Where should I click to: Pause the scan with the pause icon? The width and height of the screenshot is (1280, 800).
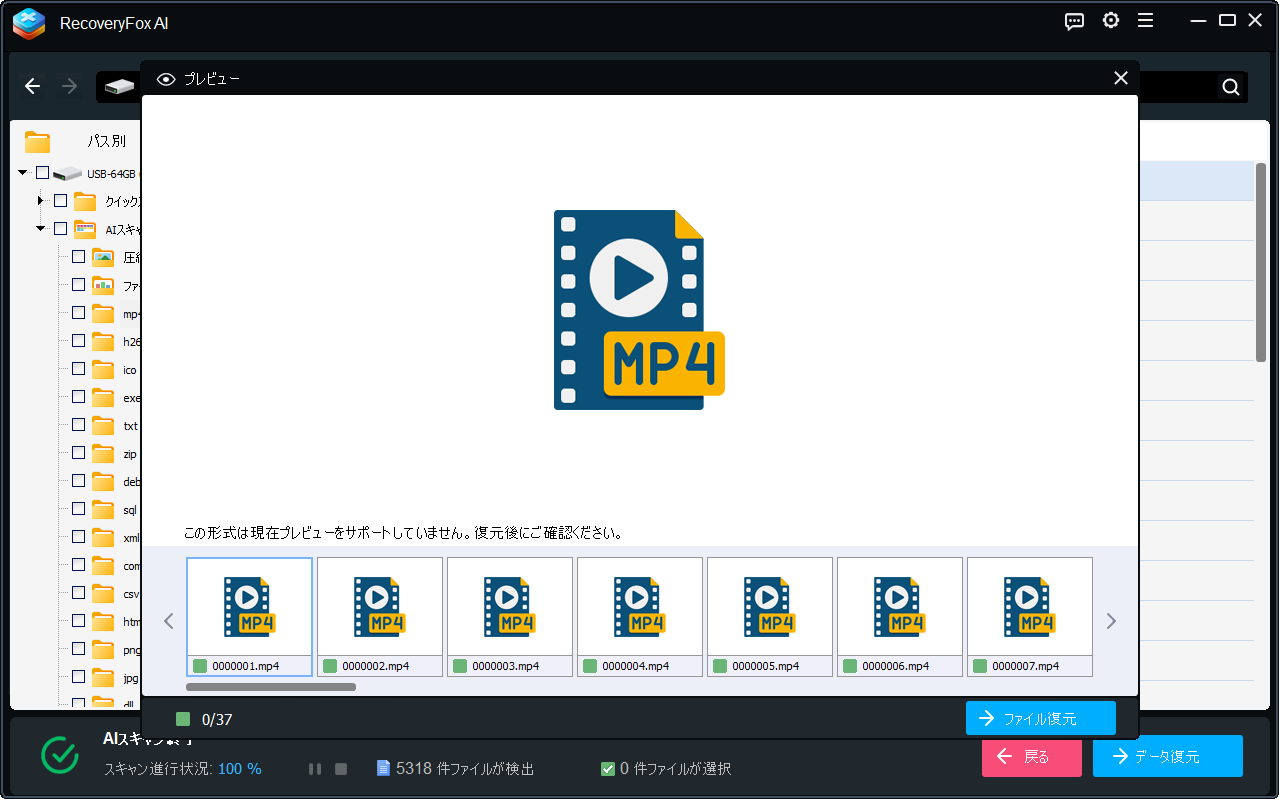[315, 769]
